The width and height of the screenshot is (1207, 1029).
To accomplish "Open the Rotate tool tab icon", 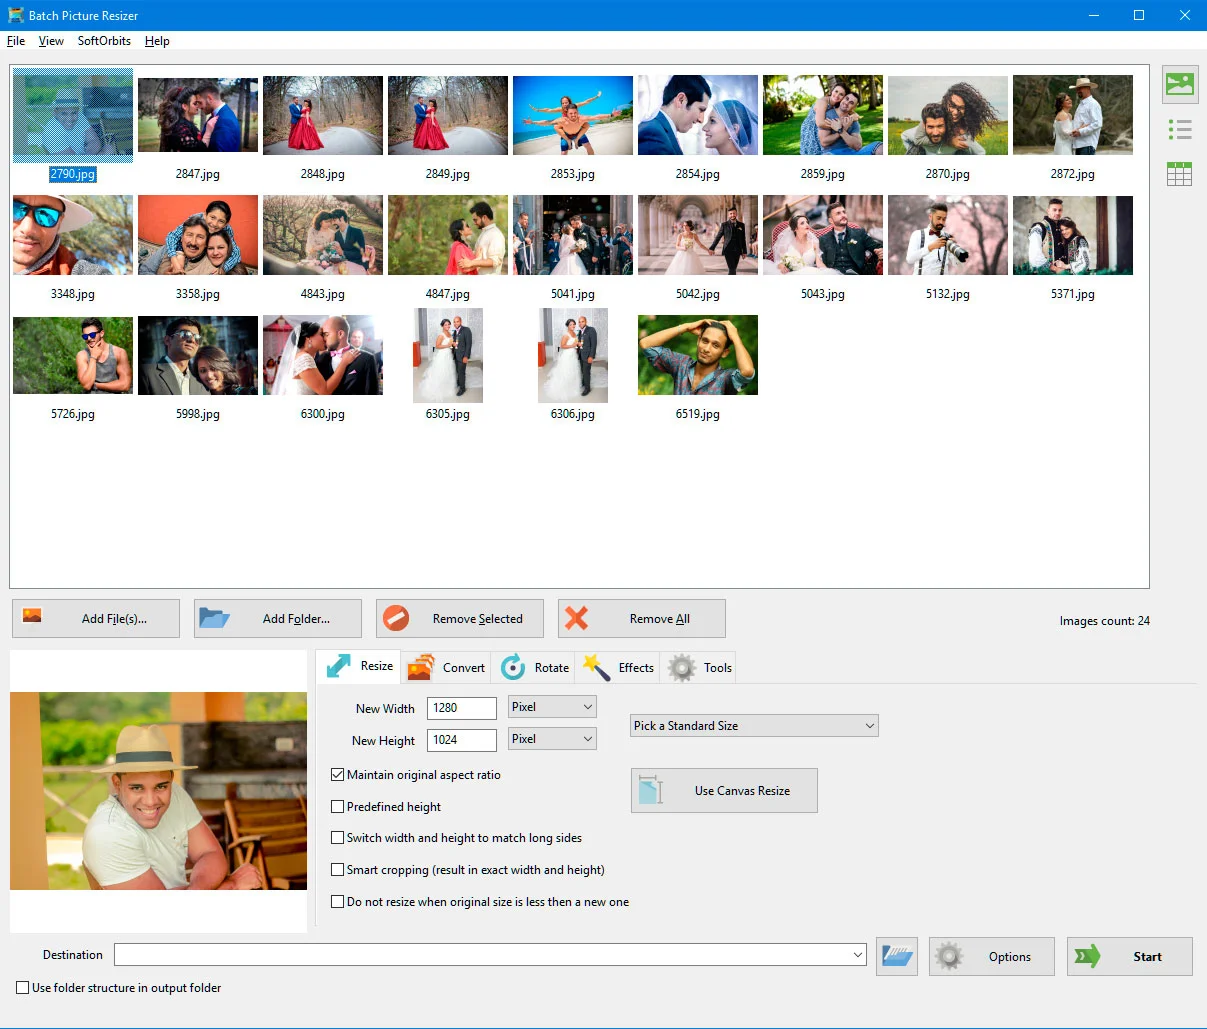I will (x=511, y=667).
